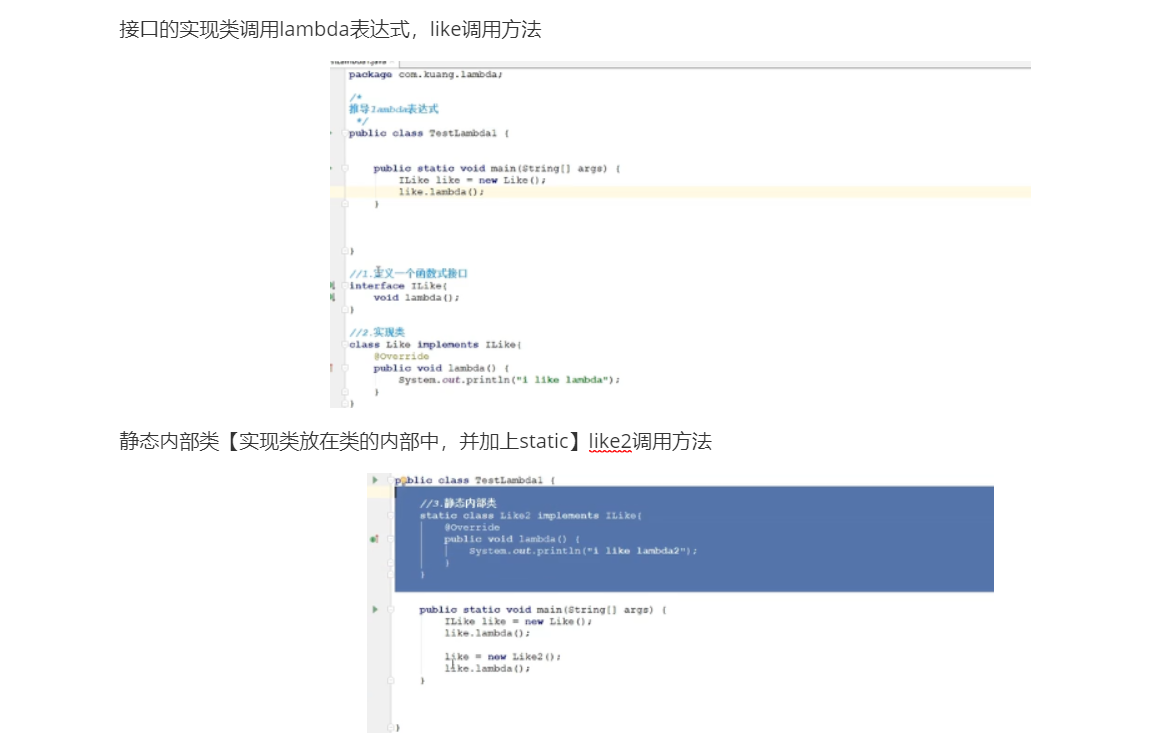Click the 'like = new Like2();' line
1167x752 pixels.
tap(502, 657)
